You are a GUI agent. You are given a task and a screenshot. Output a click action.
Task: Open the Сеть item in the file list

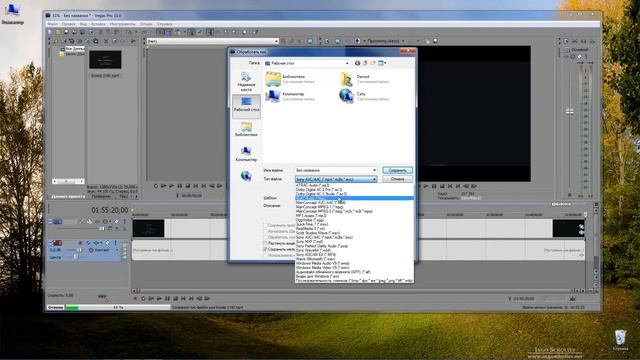click(364, 96)
